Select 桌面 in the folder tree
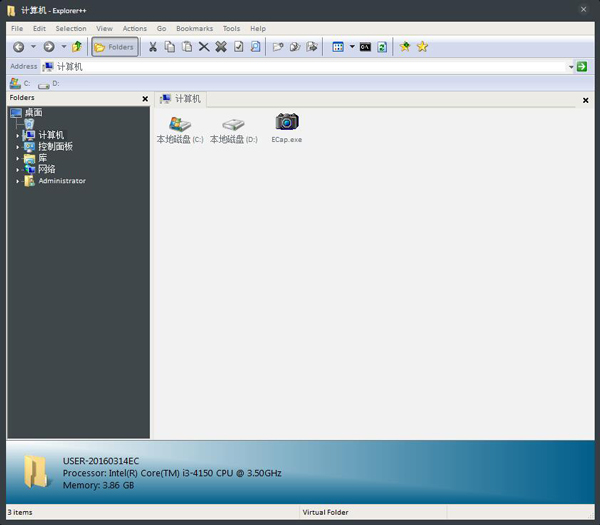 [x=33, y=112]
